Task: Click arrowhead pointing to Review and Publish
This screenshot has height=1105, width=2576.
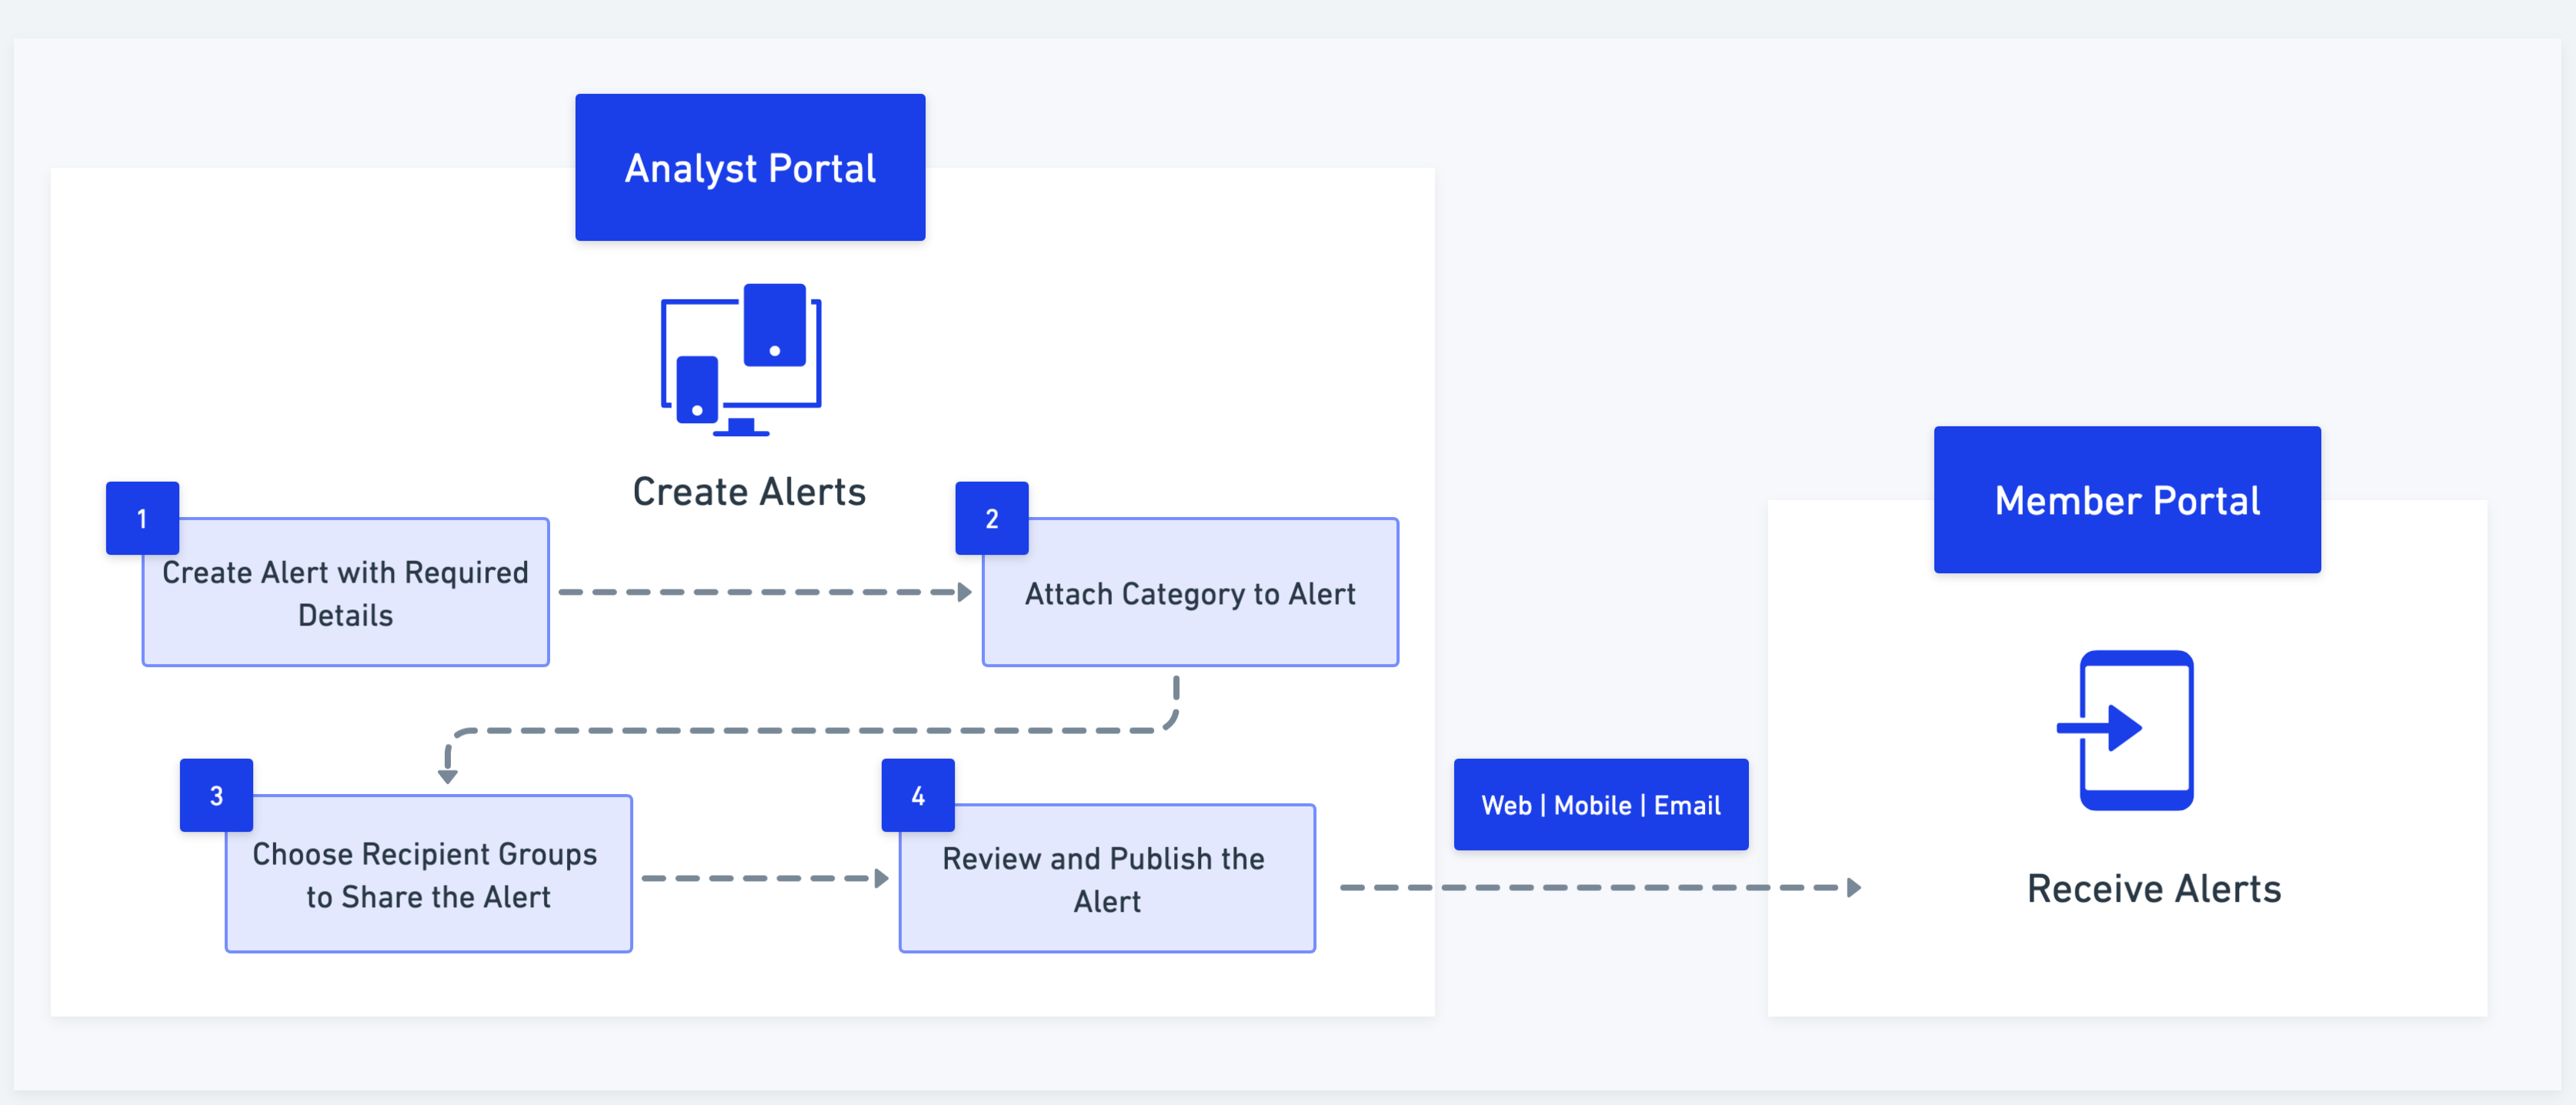Action: [881, 878]
